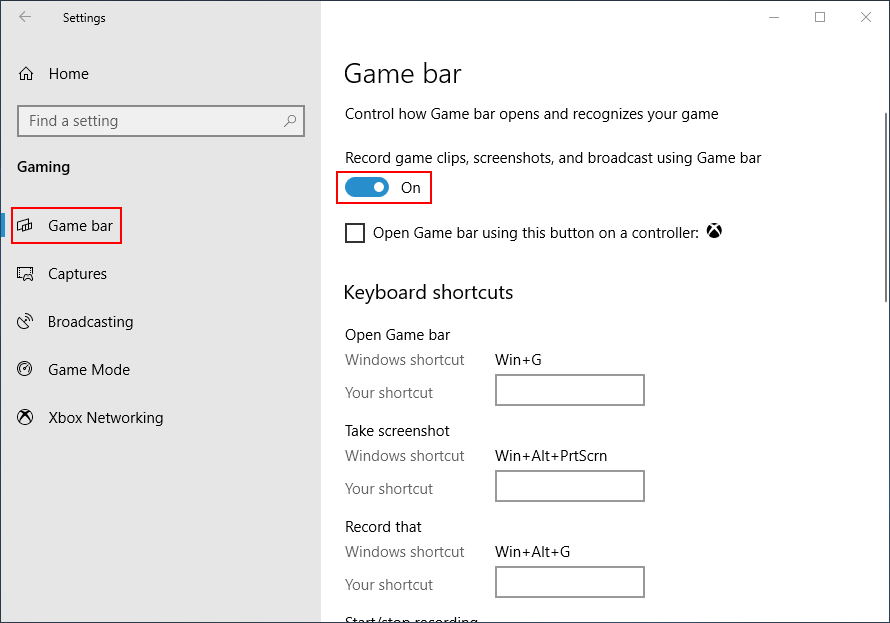Open Game Mode settings
Image resolution: width=890 pixels, height=623 pixels.
(x=89, y=369)
